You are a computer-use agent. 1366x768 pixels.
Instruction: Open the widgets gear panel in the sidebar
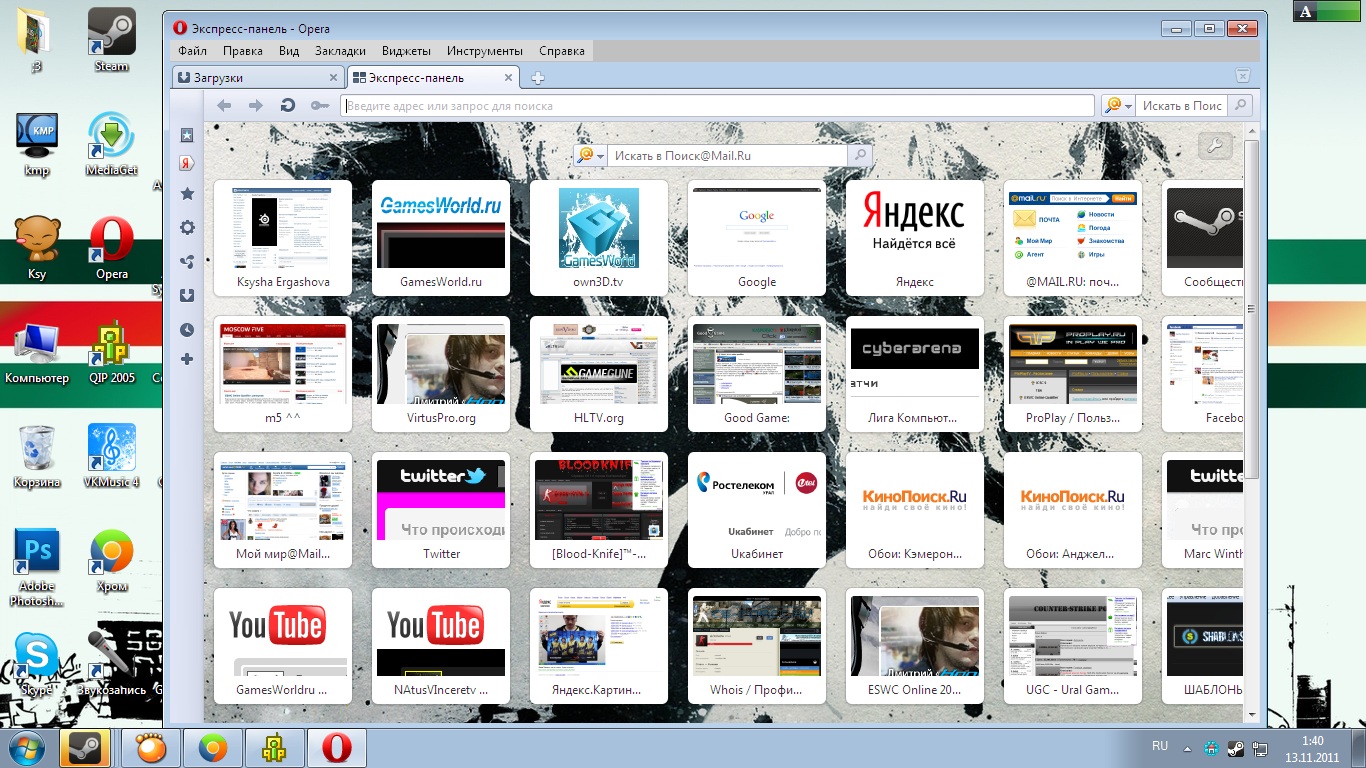coord(187,228)
